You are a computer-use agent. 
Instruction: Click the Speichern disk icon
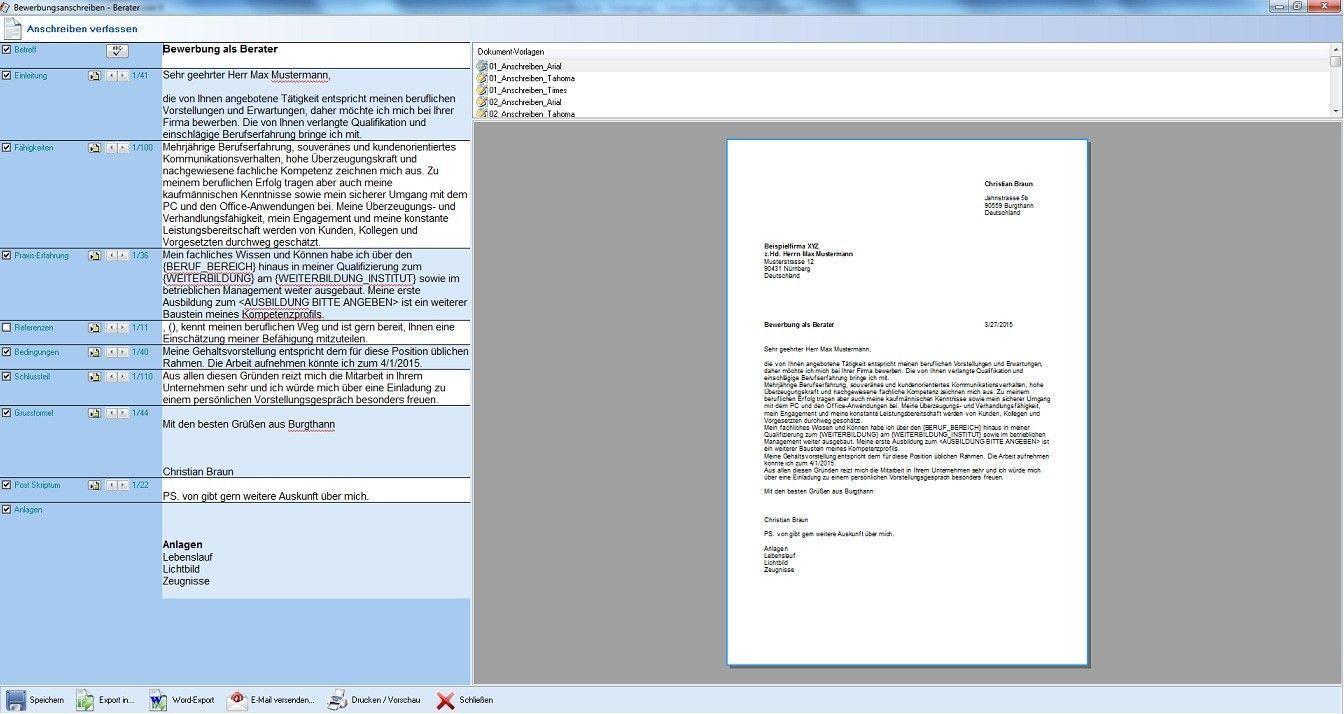[15, 700]
